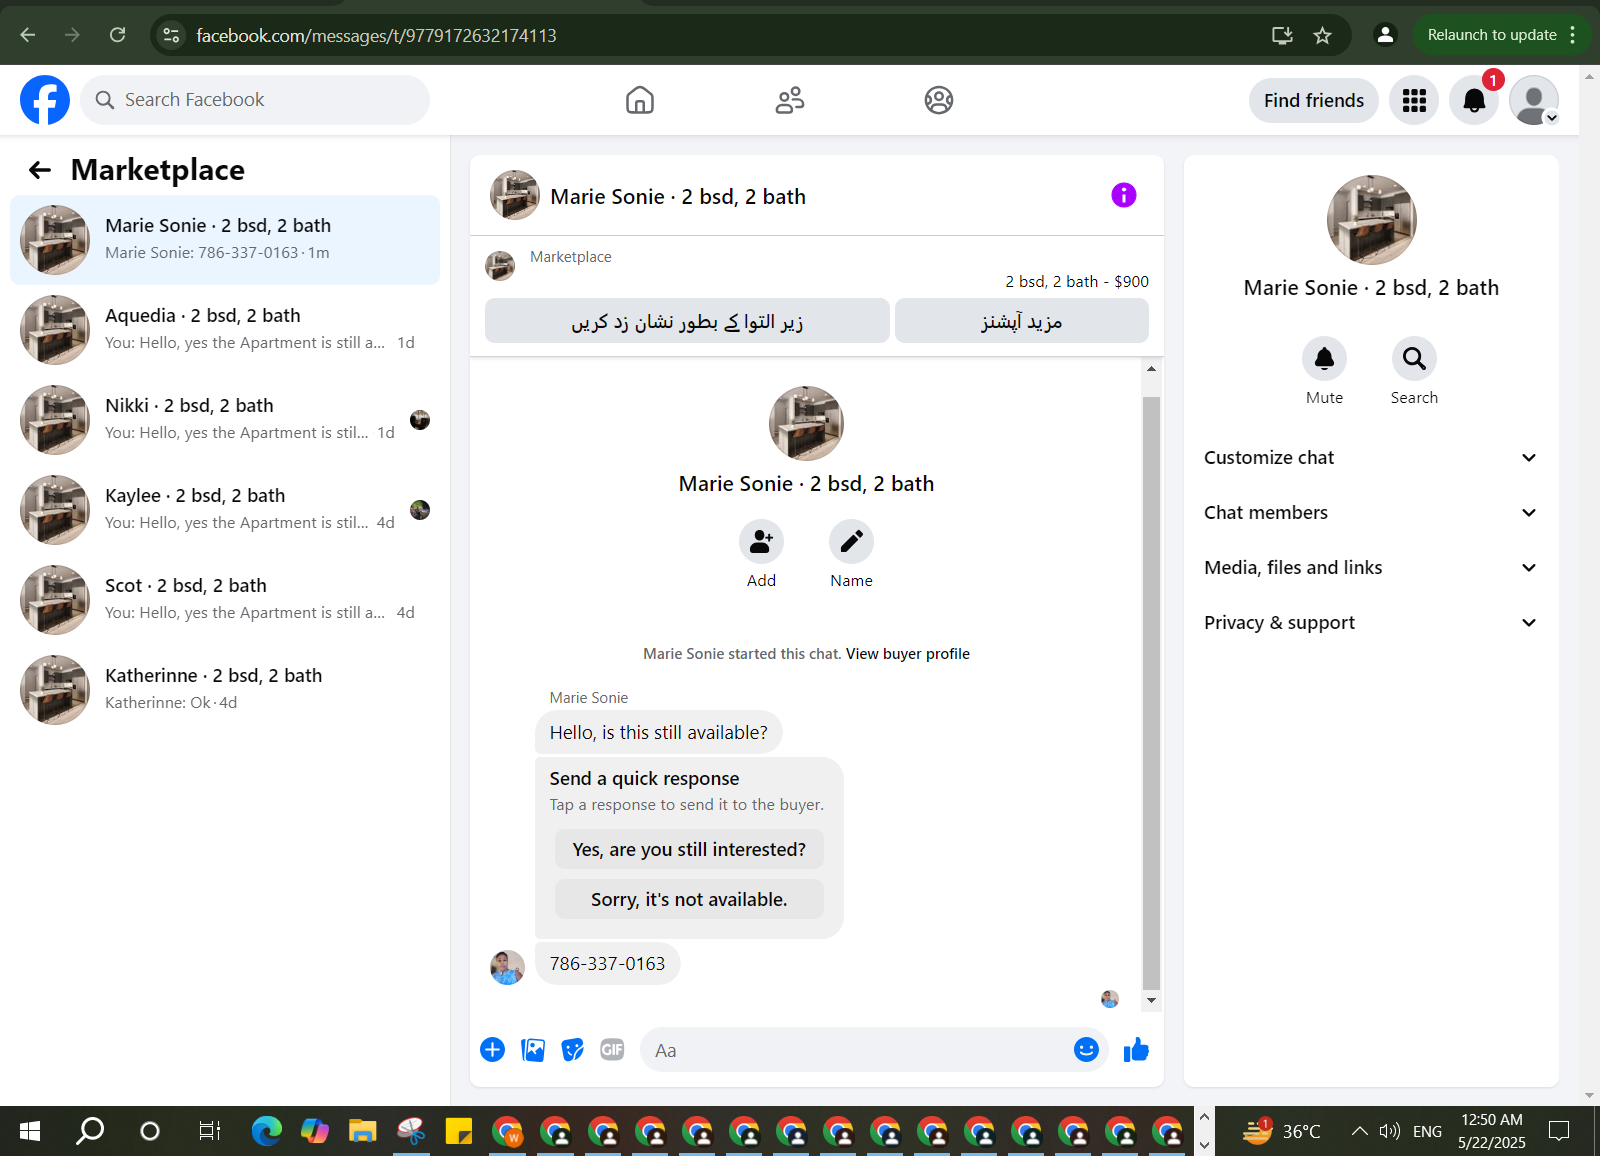1600x1156 pixels.
Task: Click the 'Hello, is this still available?' message
Action: pos(659,732)
